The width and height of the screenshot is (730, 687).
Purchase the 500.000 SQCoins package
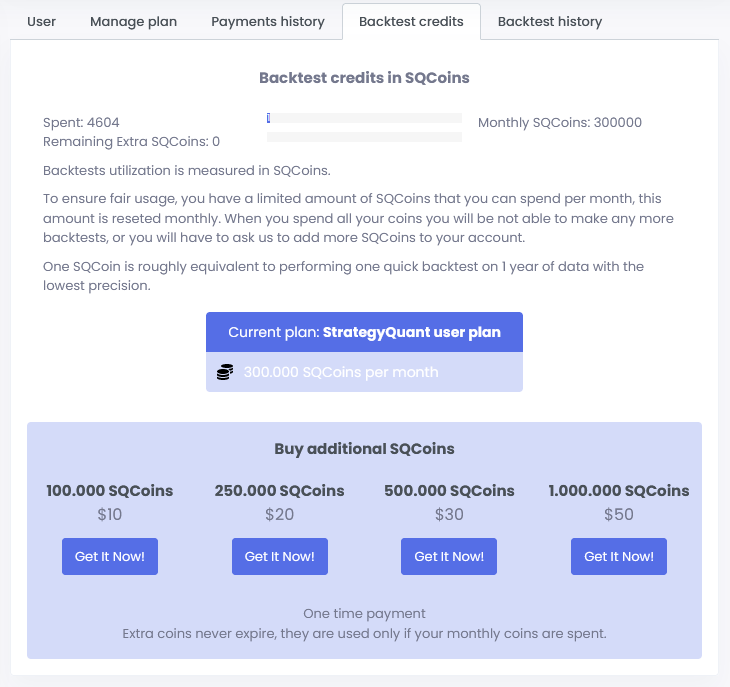click(x=449, y=557)
